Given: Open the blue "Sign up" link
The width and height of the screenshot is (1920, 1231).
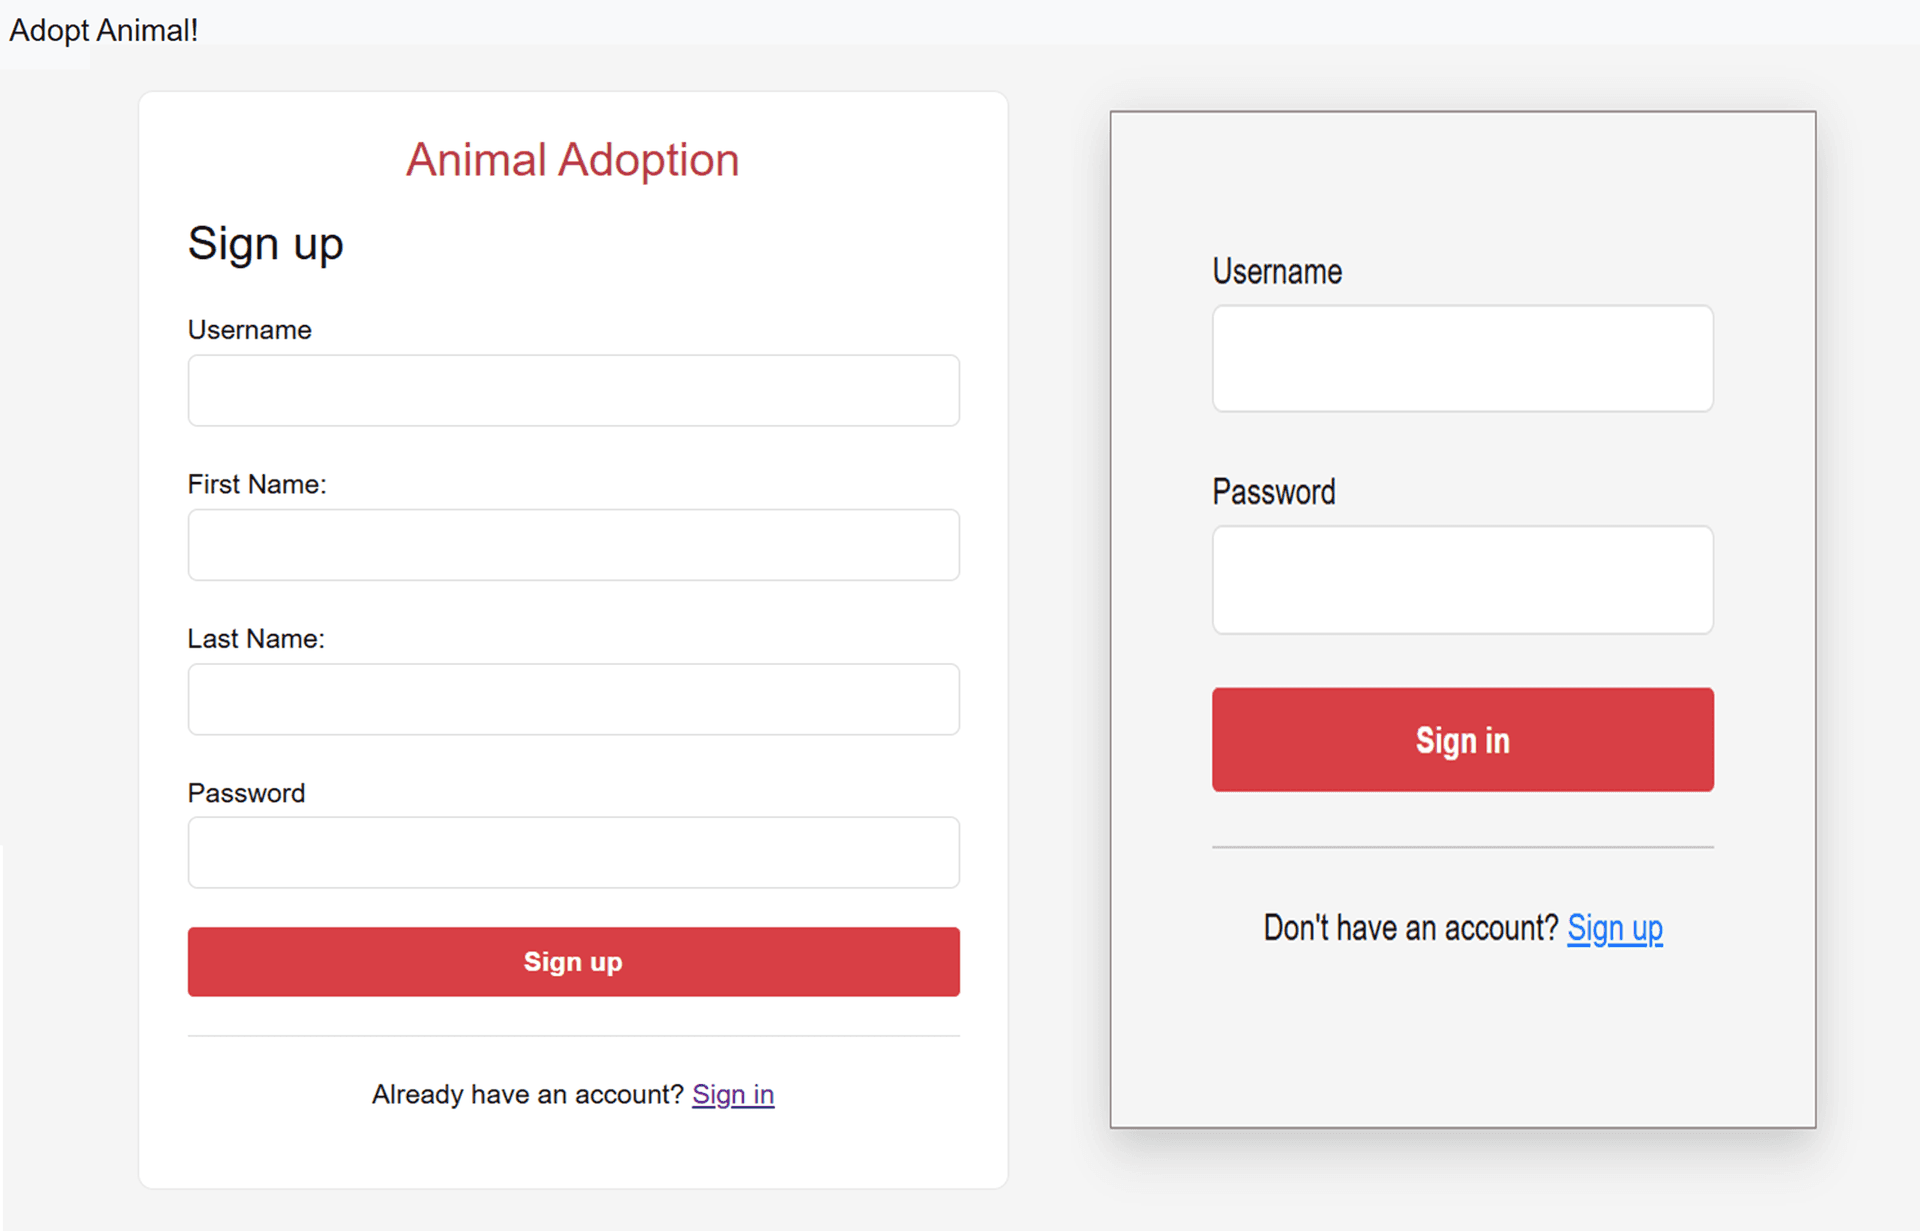Looking at the screenshot, I should (1614, 929).
